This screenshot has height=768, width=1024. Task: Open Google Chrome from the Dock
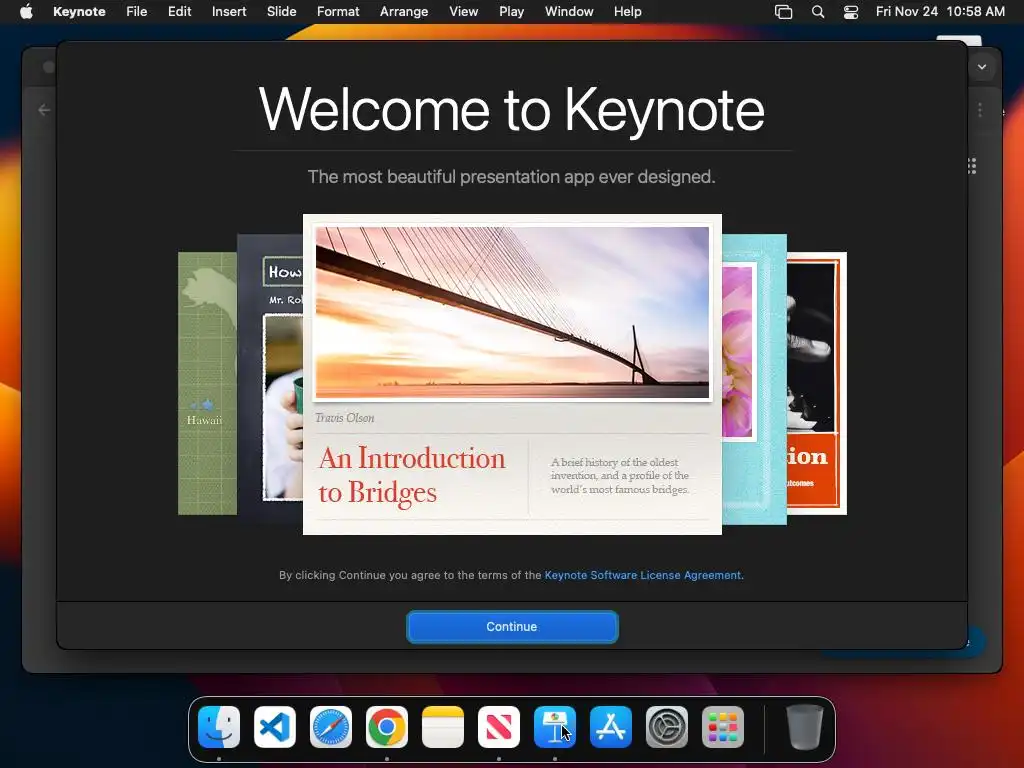tap(387, 727)
